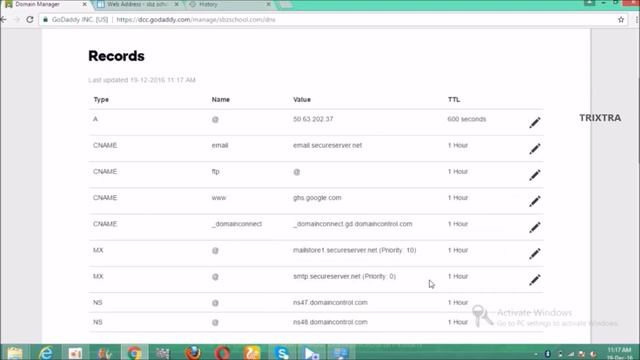Click the name cell _domainconnect
Viewport: 640px width, 360px height.
click(x=237, y=224)
